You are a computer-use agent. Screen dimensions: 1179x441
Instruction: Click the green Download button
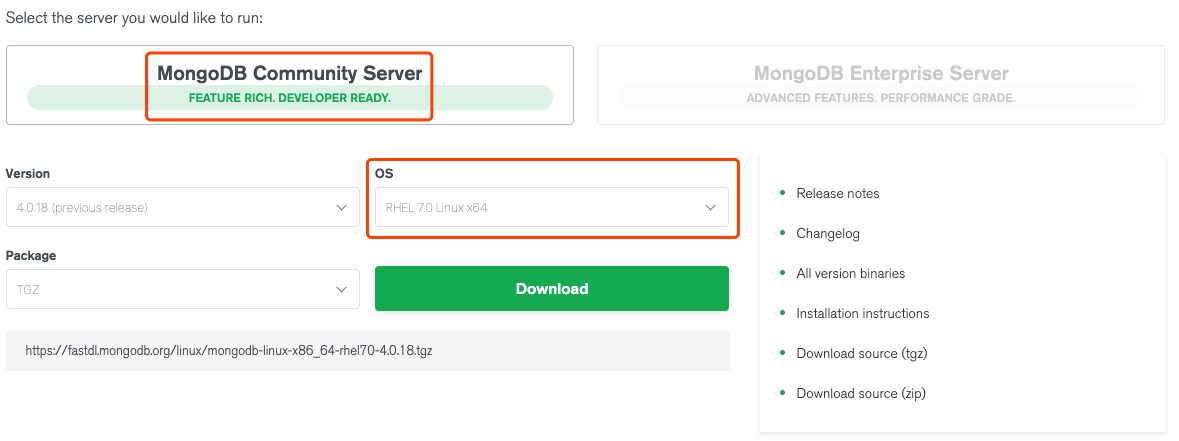tap(552, 288)
